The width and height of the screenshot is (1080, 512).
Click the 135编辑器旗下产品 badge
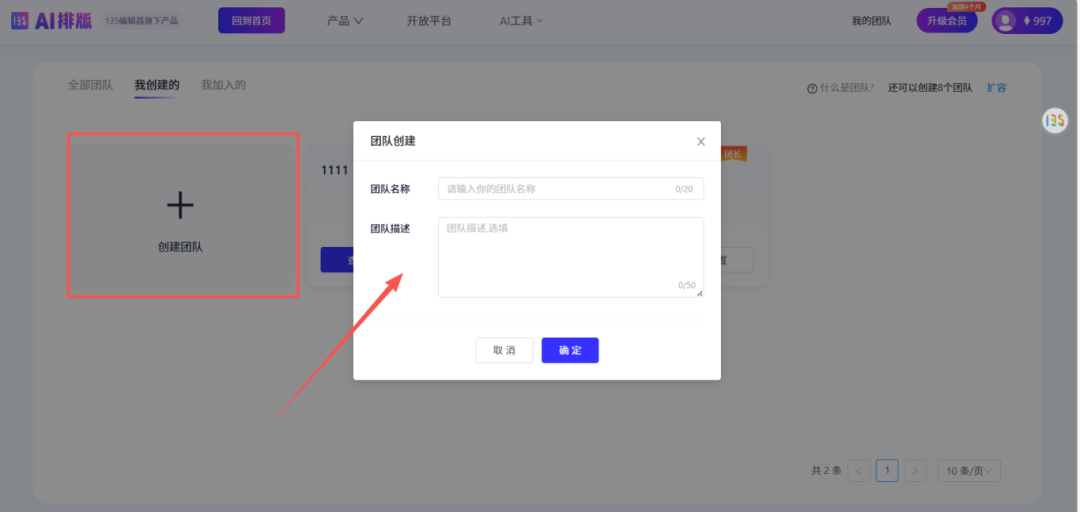(x=142, y=21)
